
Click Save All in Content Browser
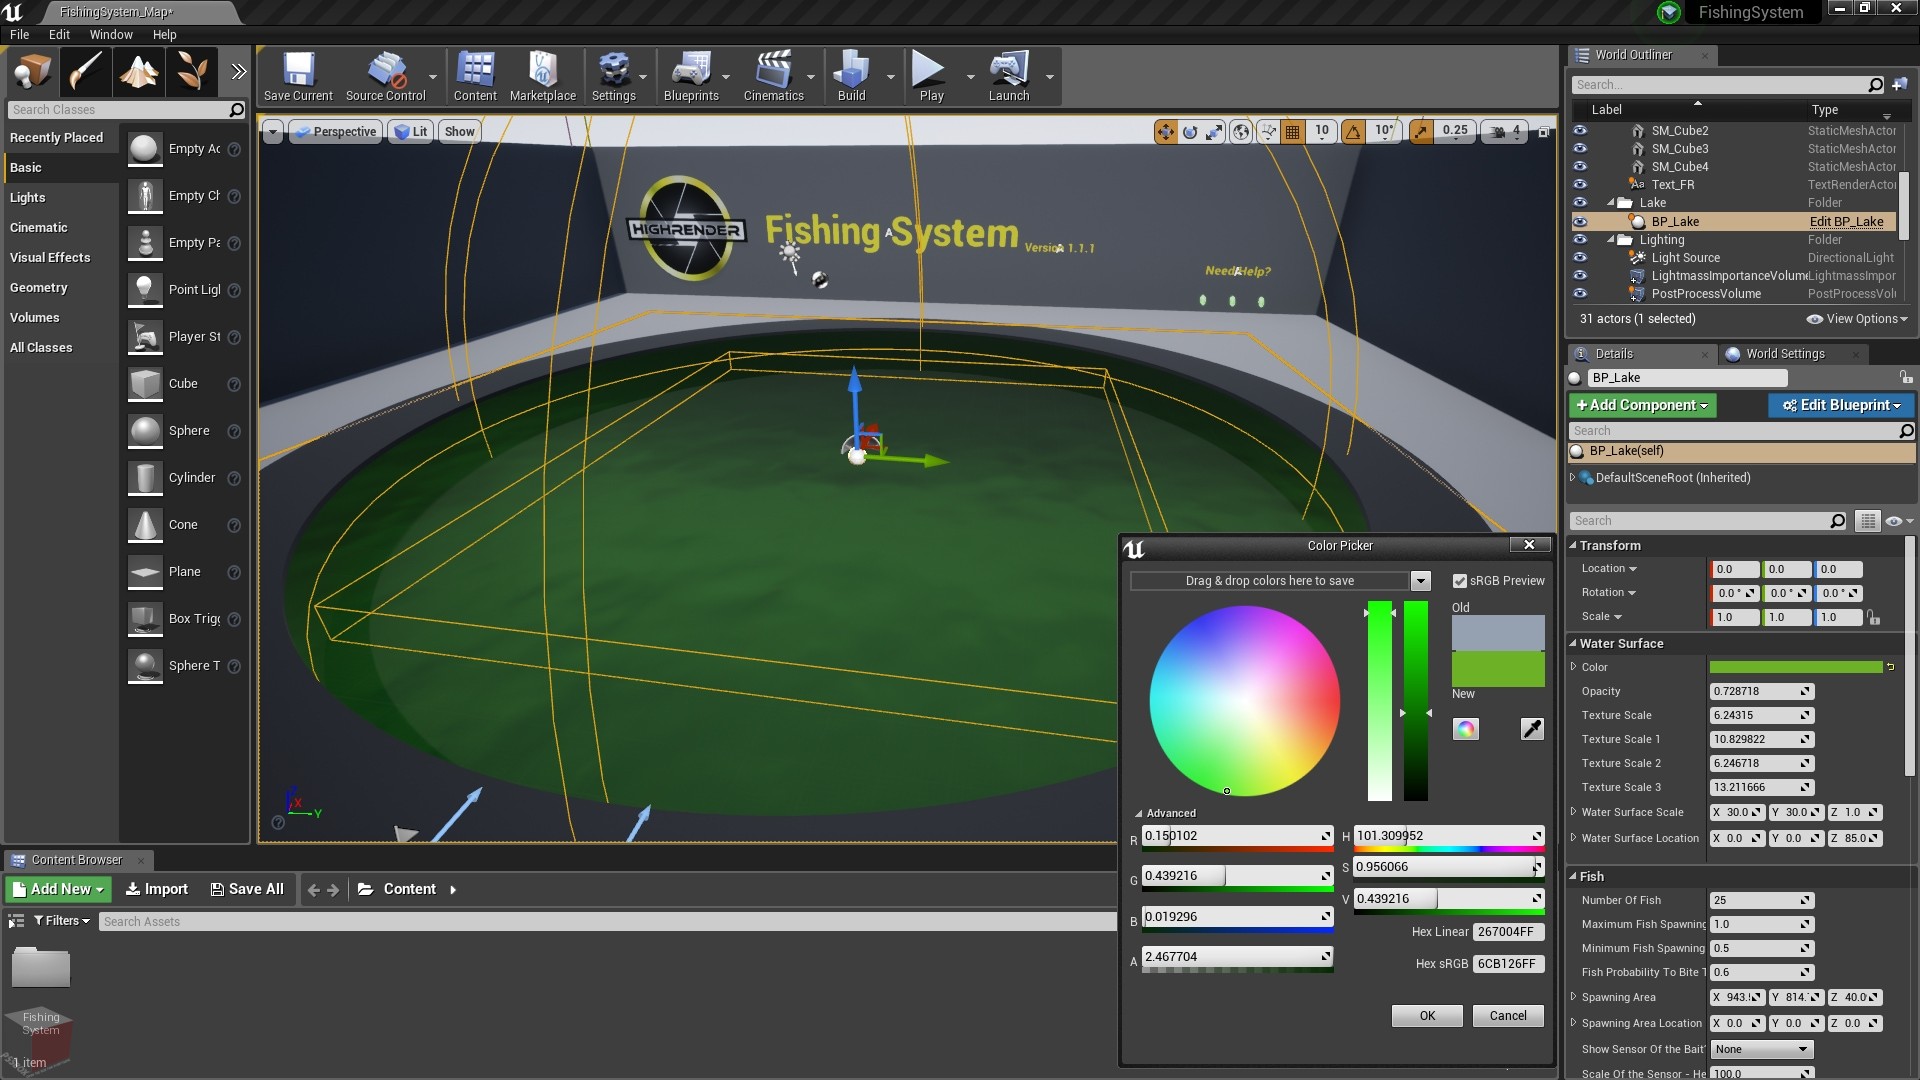(x=247, y=889)
